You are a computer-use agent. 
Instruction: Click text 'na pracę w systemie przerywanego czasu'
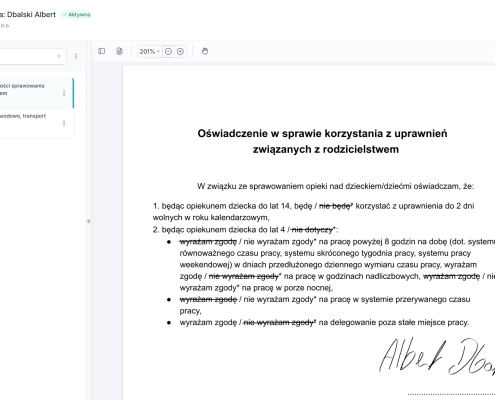click(x=394, y=299)
